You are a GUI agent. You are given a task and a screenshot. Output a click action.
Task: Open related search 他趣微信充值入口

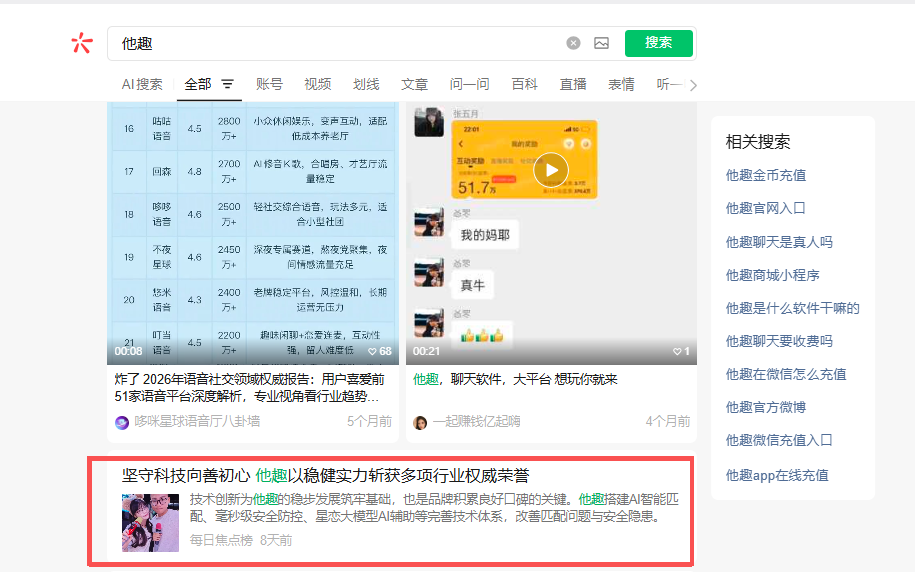[779, 440]
